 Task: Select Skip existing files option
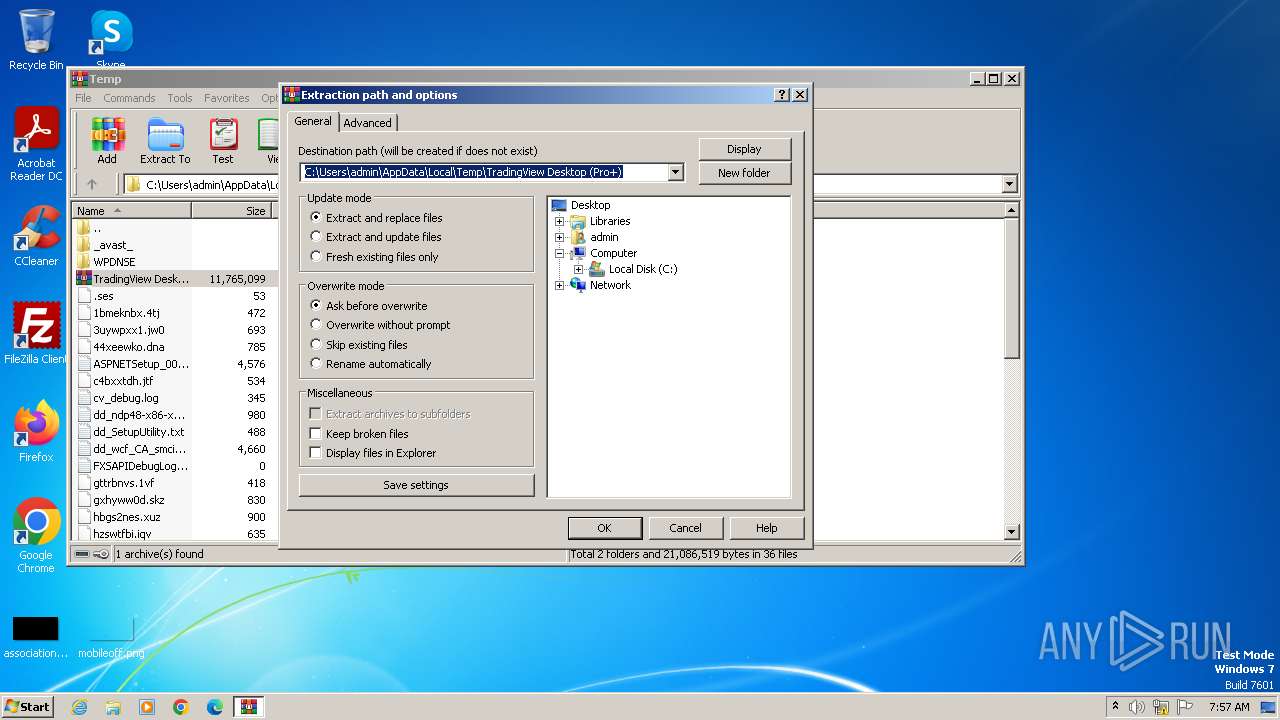pos(358,345)
